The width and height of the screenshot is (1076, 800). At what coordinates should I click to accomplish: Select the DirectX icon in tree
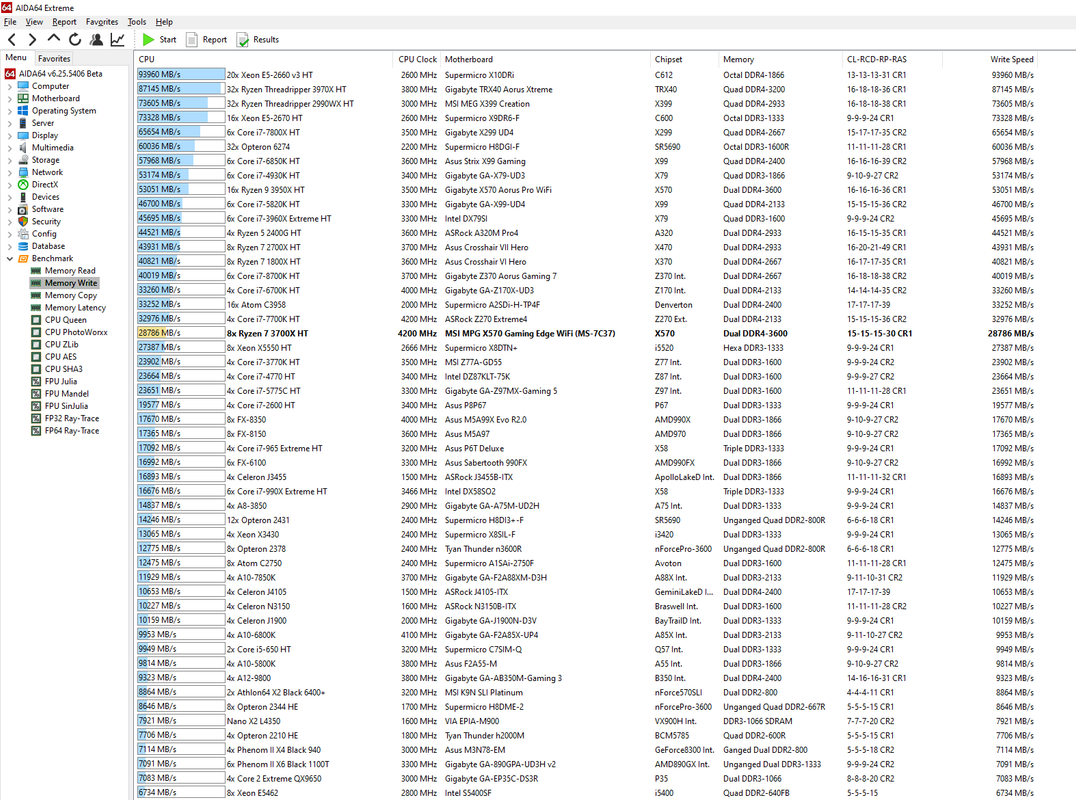(23, 185)
